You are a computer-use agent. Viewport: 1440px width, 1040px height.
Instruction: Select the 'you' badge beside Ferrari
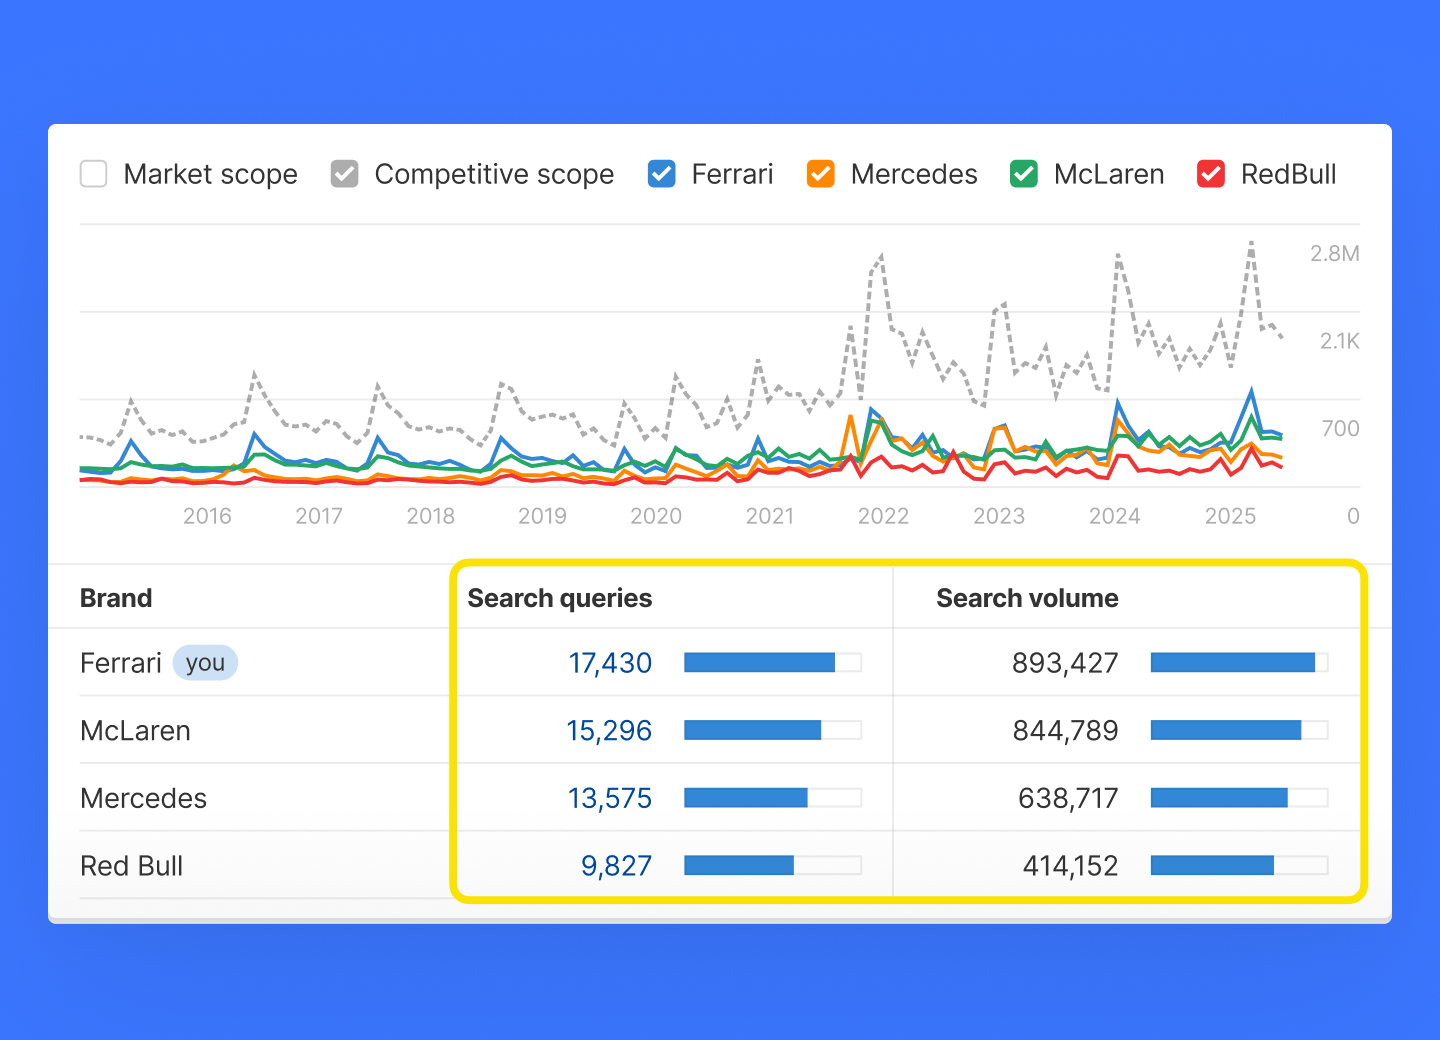pos(205,662)
